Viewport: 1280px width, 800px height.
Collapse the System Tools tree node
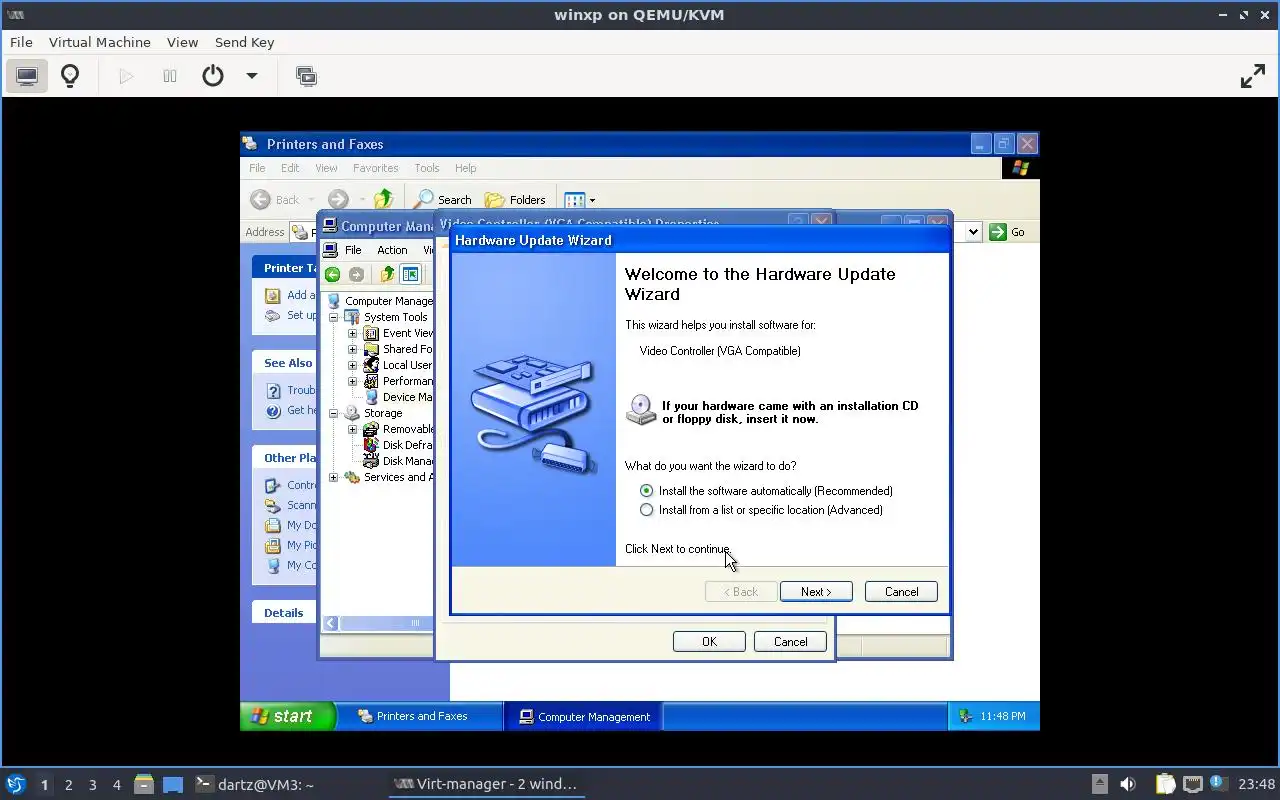(334, 317)
